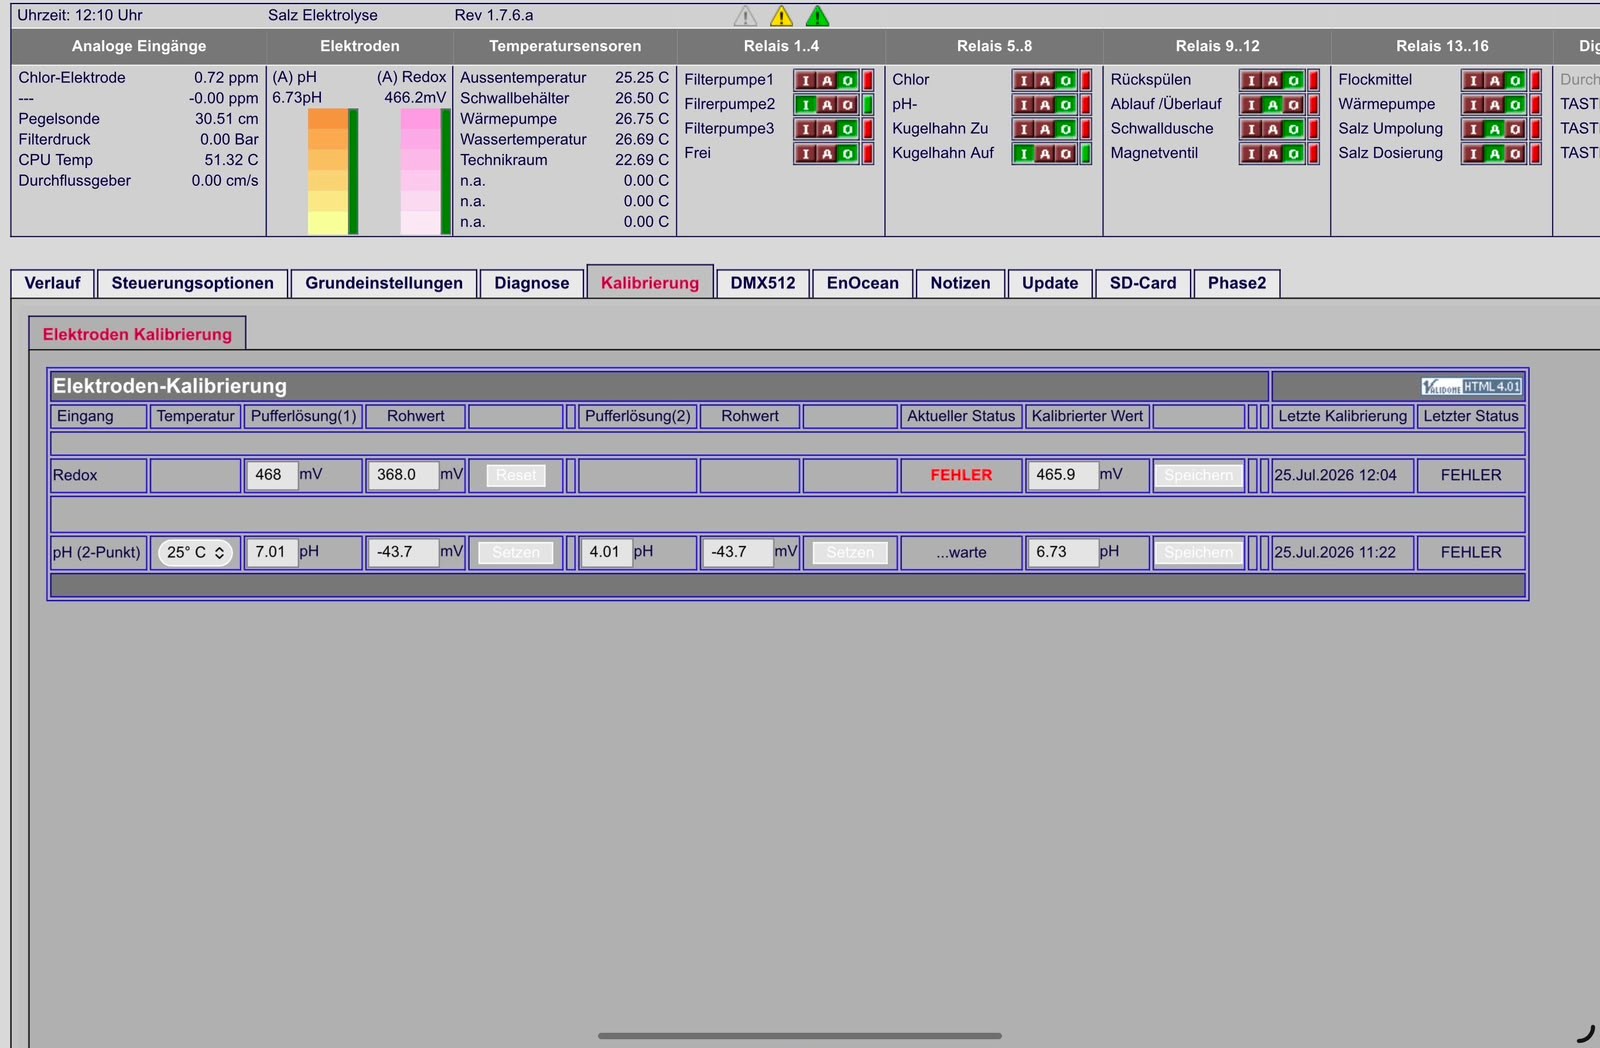Open the 25° C temperature dropdown

click(195, 552)
